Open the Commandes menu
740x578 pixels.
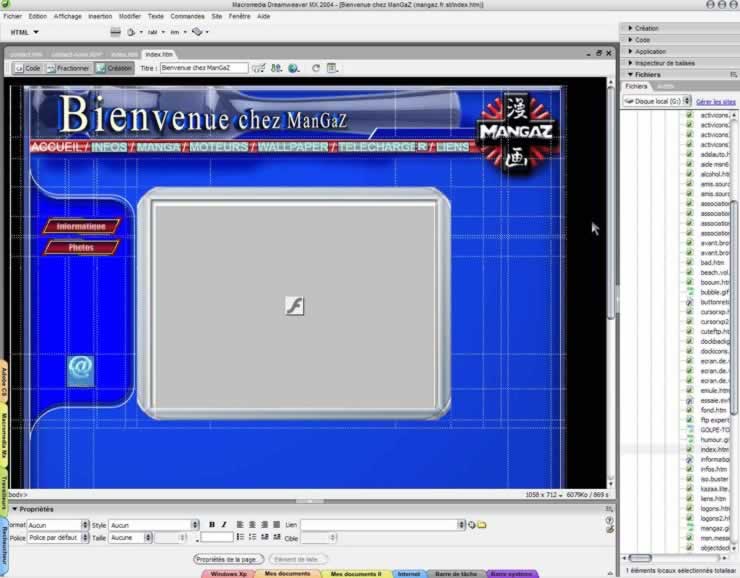[x=187, y=16]
